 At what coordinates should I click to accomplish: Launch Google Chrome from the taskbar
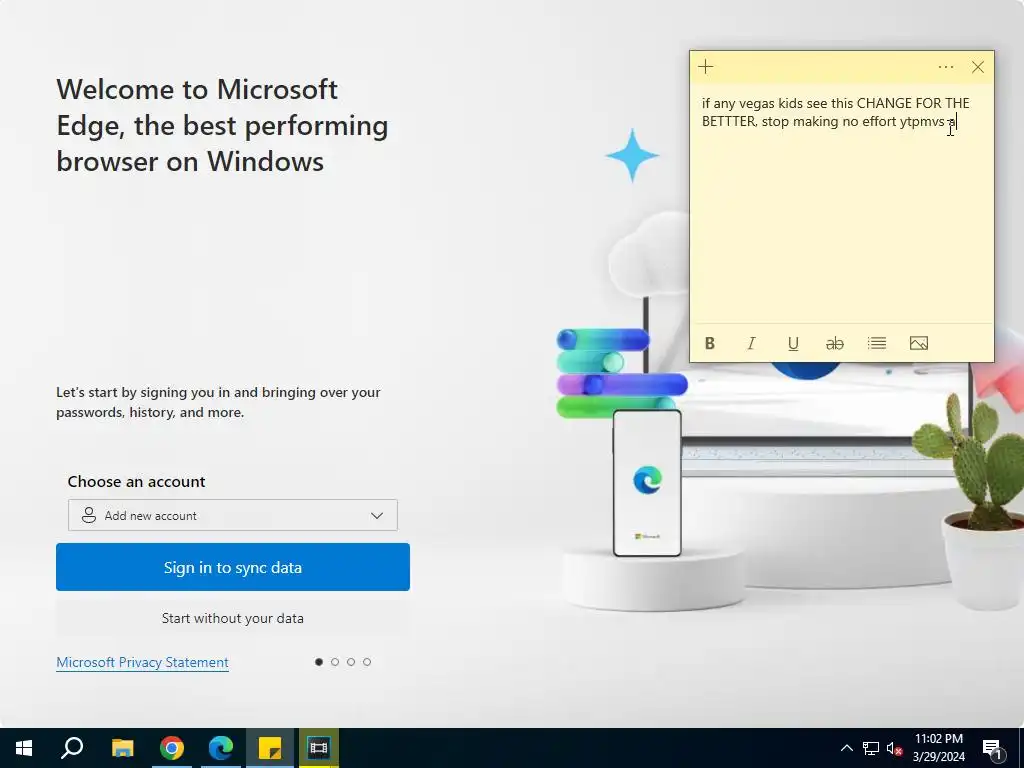pos(172,748)
